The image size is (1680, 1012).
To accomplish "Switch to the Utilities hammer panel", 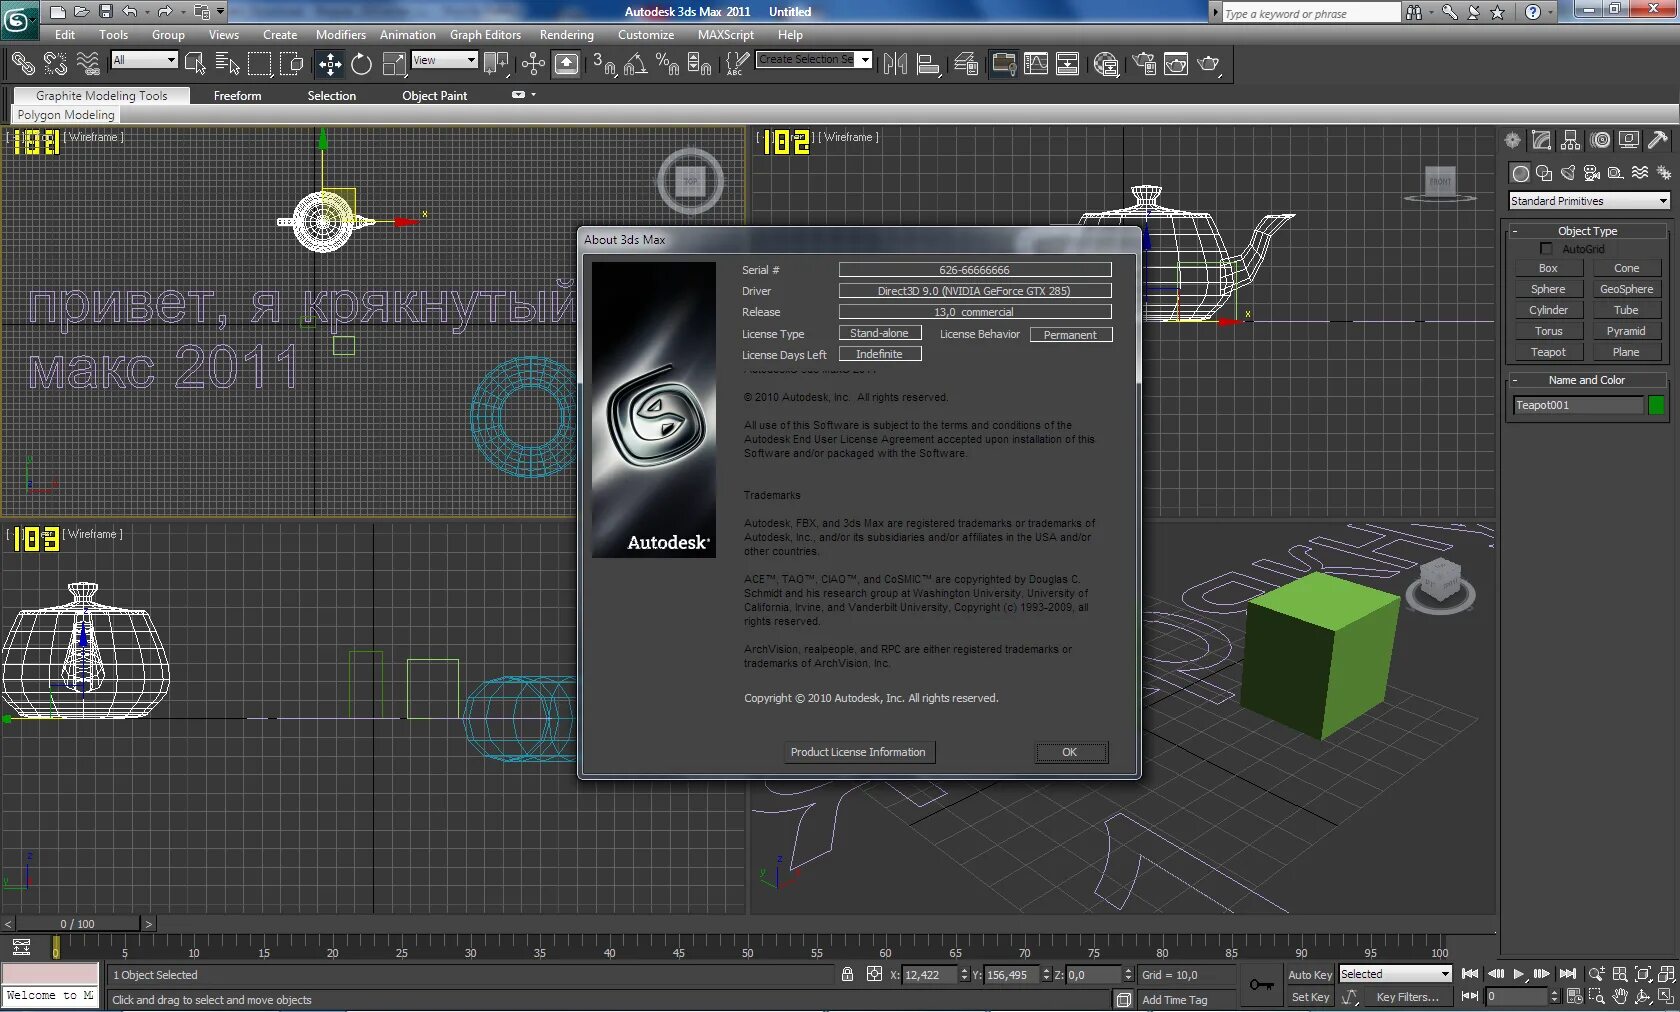I will [1658, 140].
